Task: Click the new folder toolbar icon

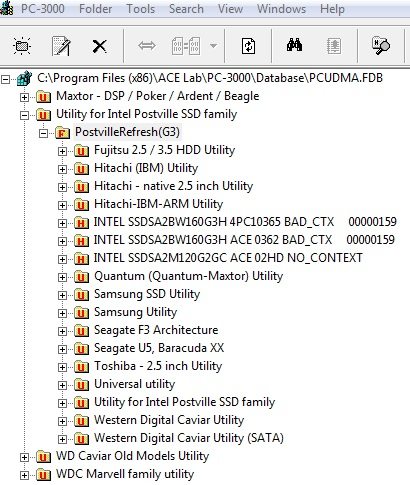Action: [22, 46]
